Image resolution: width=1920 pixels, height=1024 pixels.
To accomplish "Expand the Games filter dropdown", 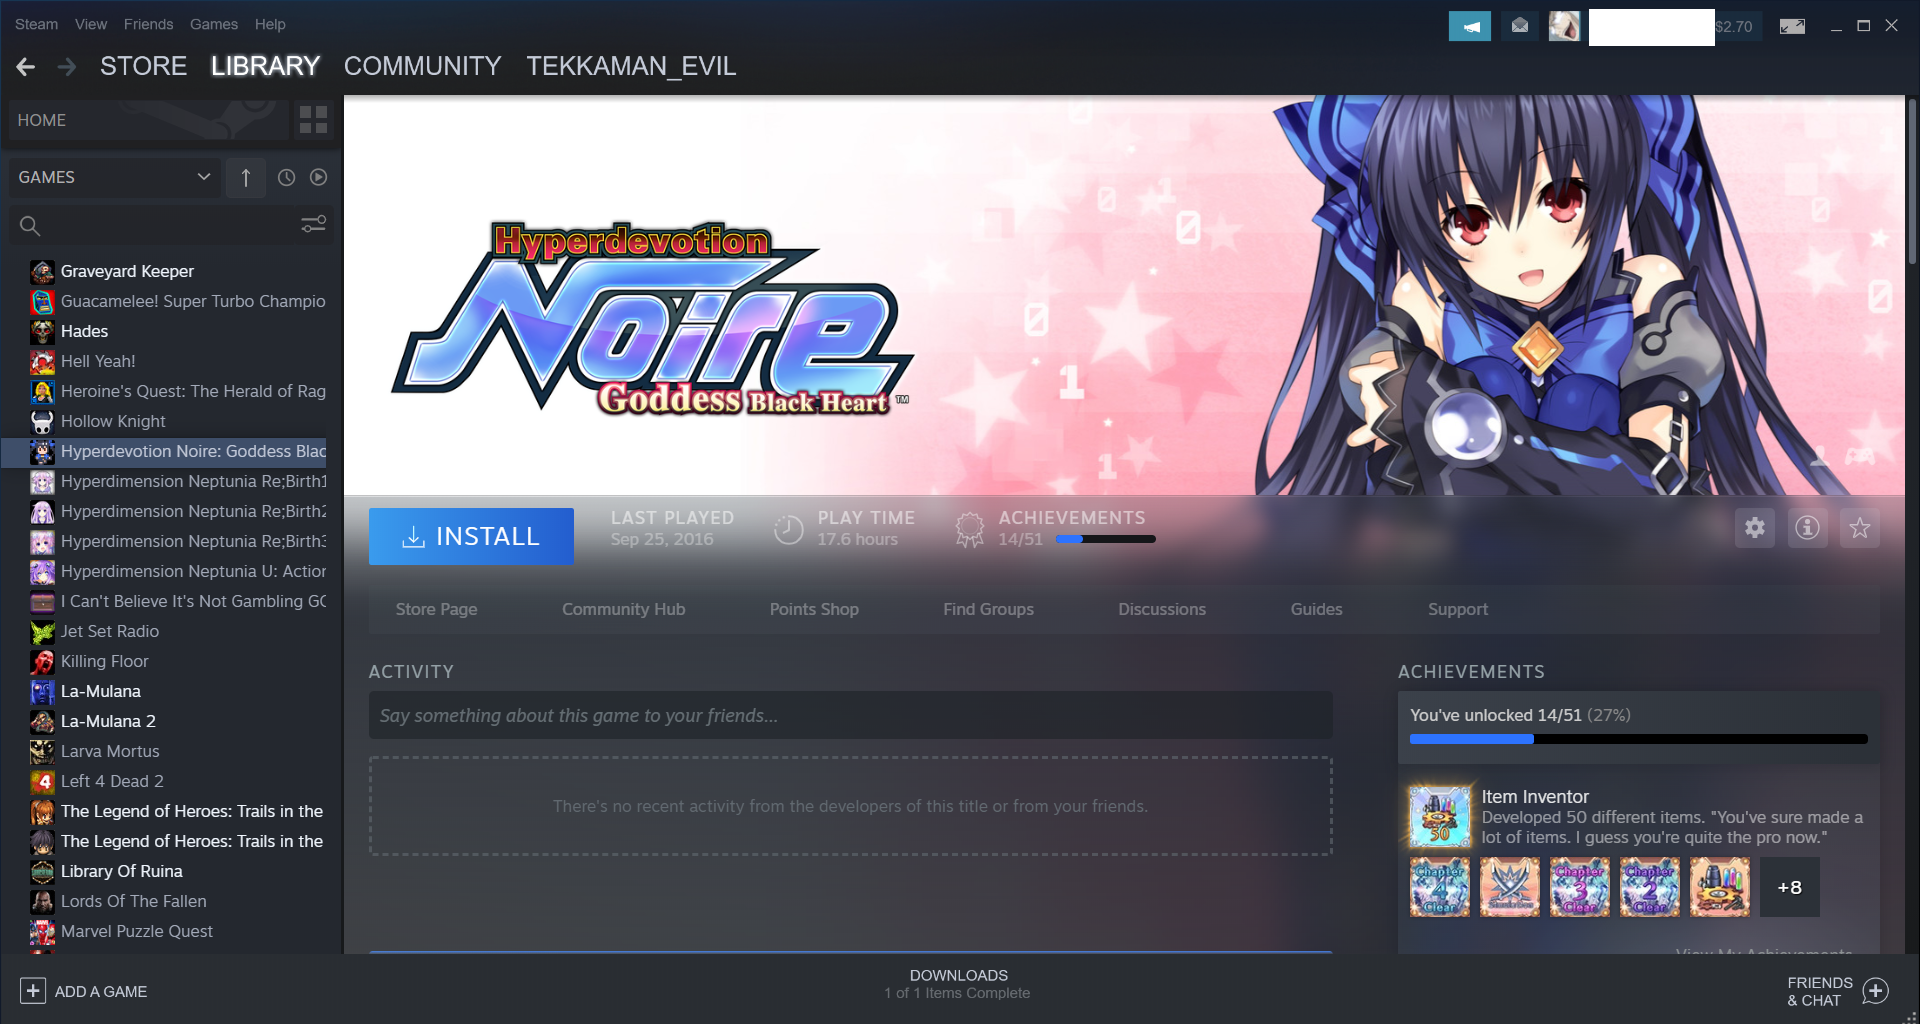I will 115,177.
